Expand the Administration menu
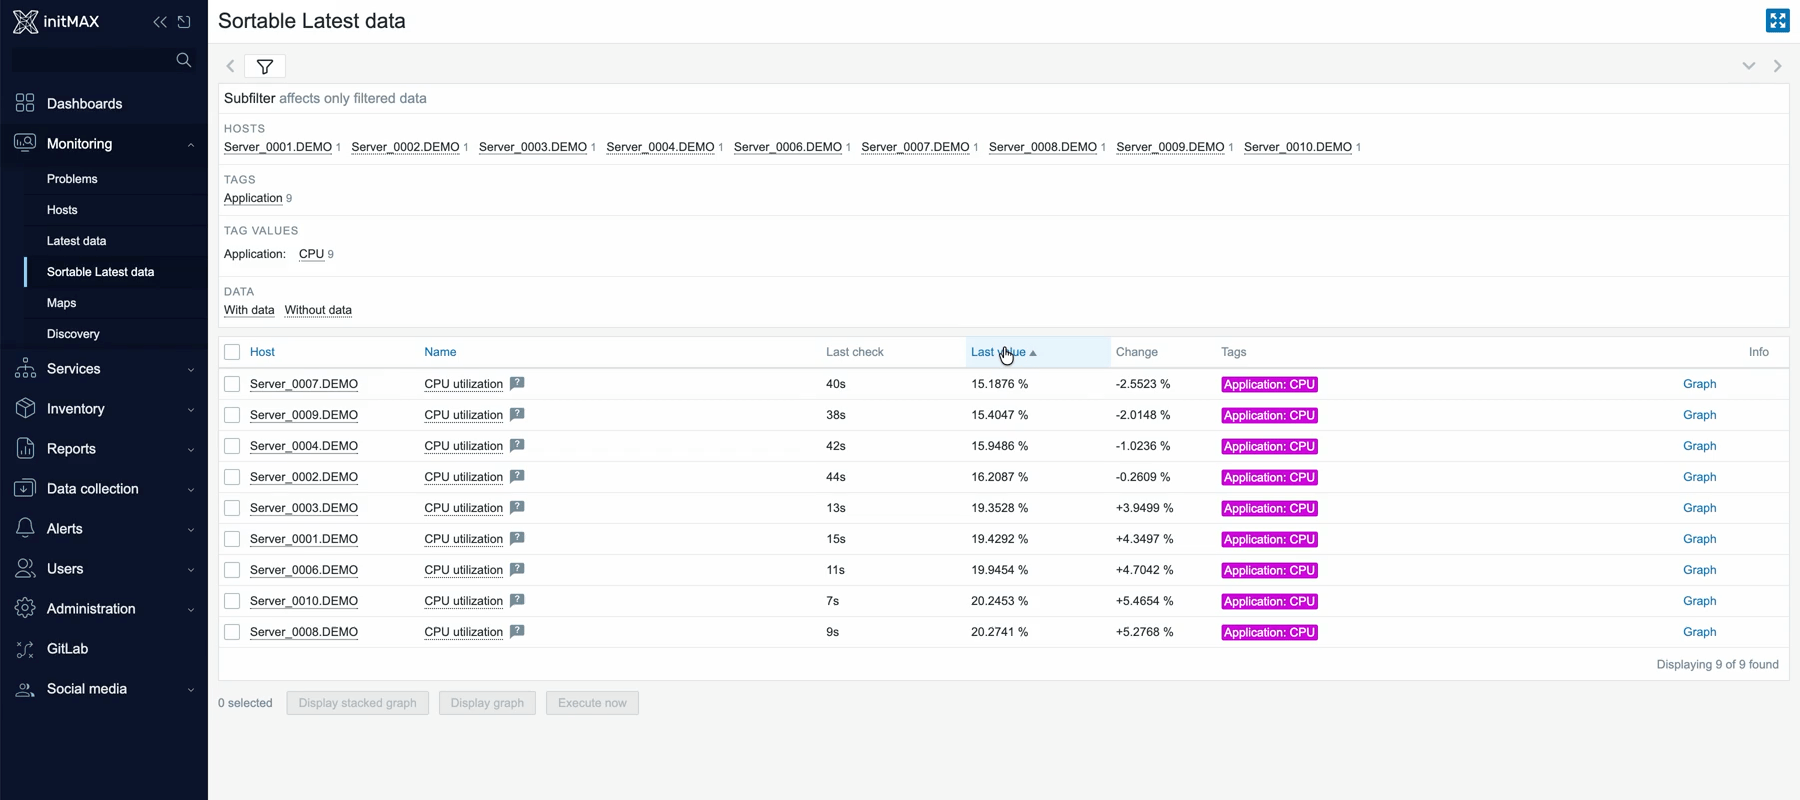 (91, 609)
